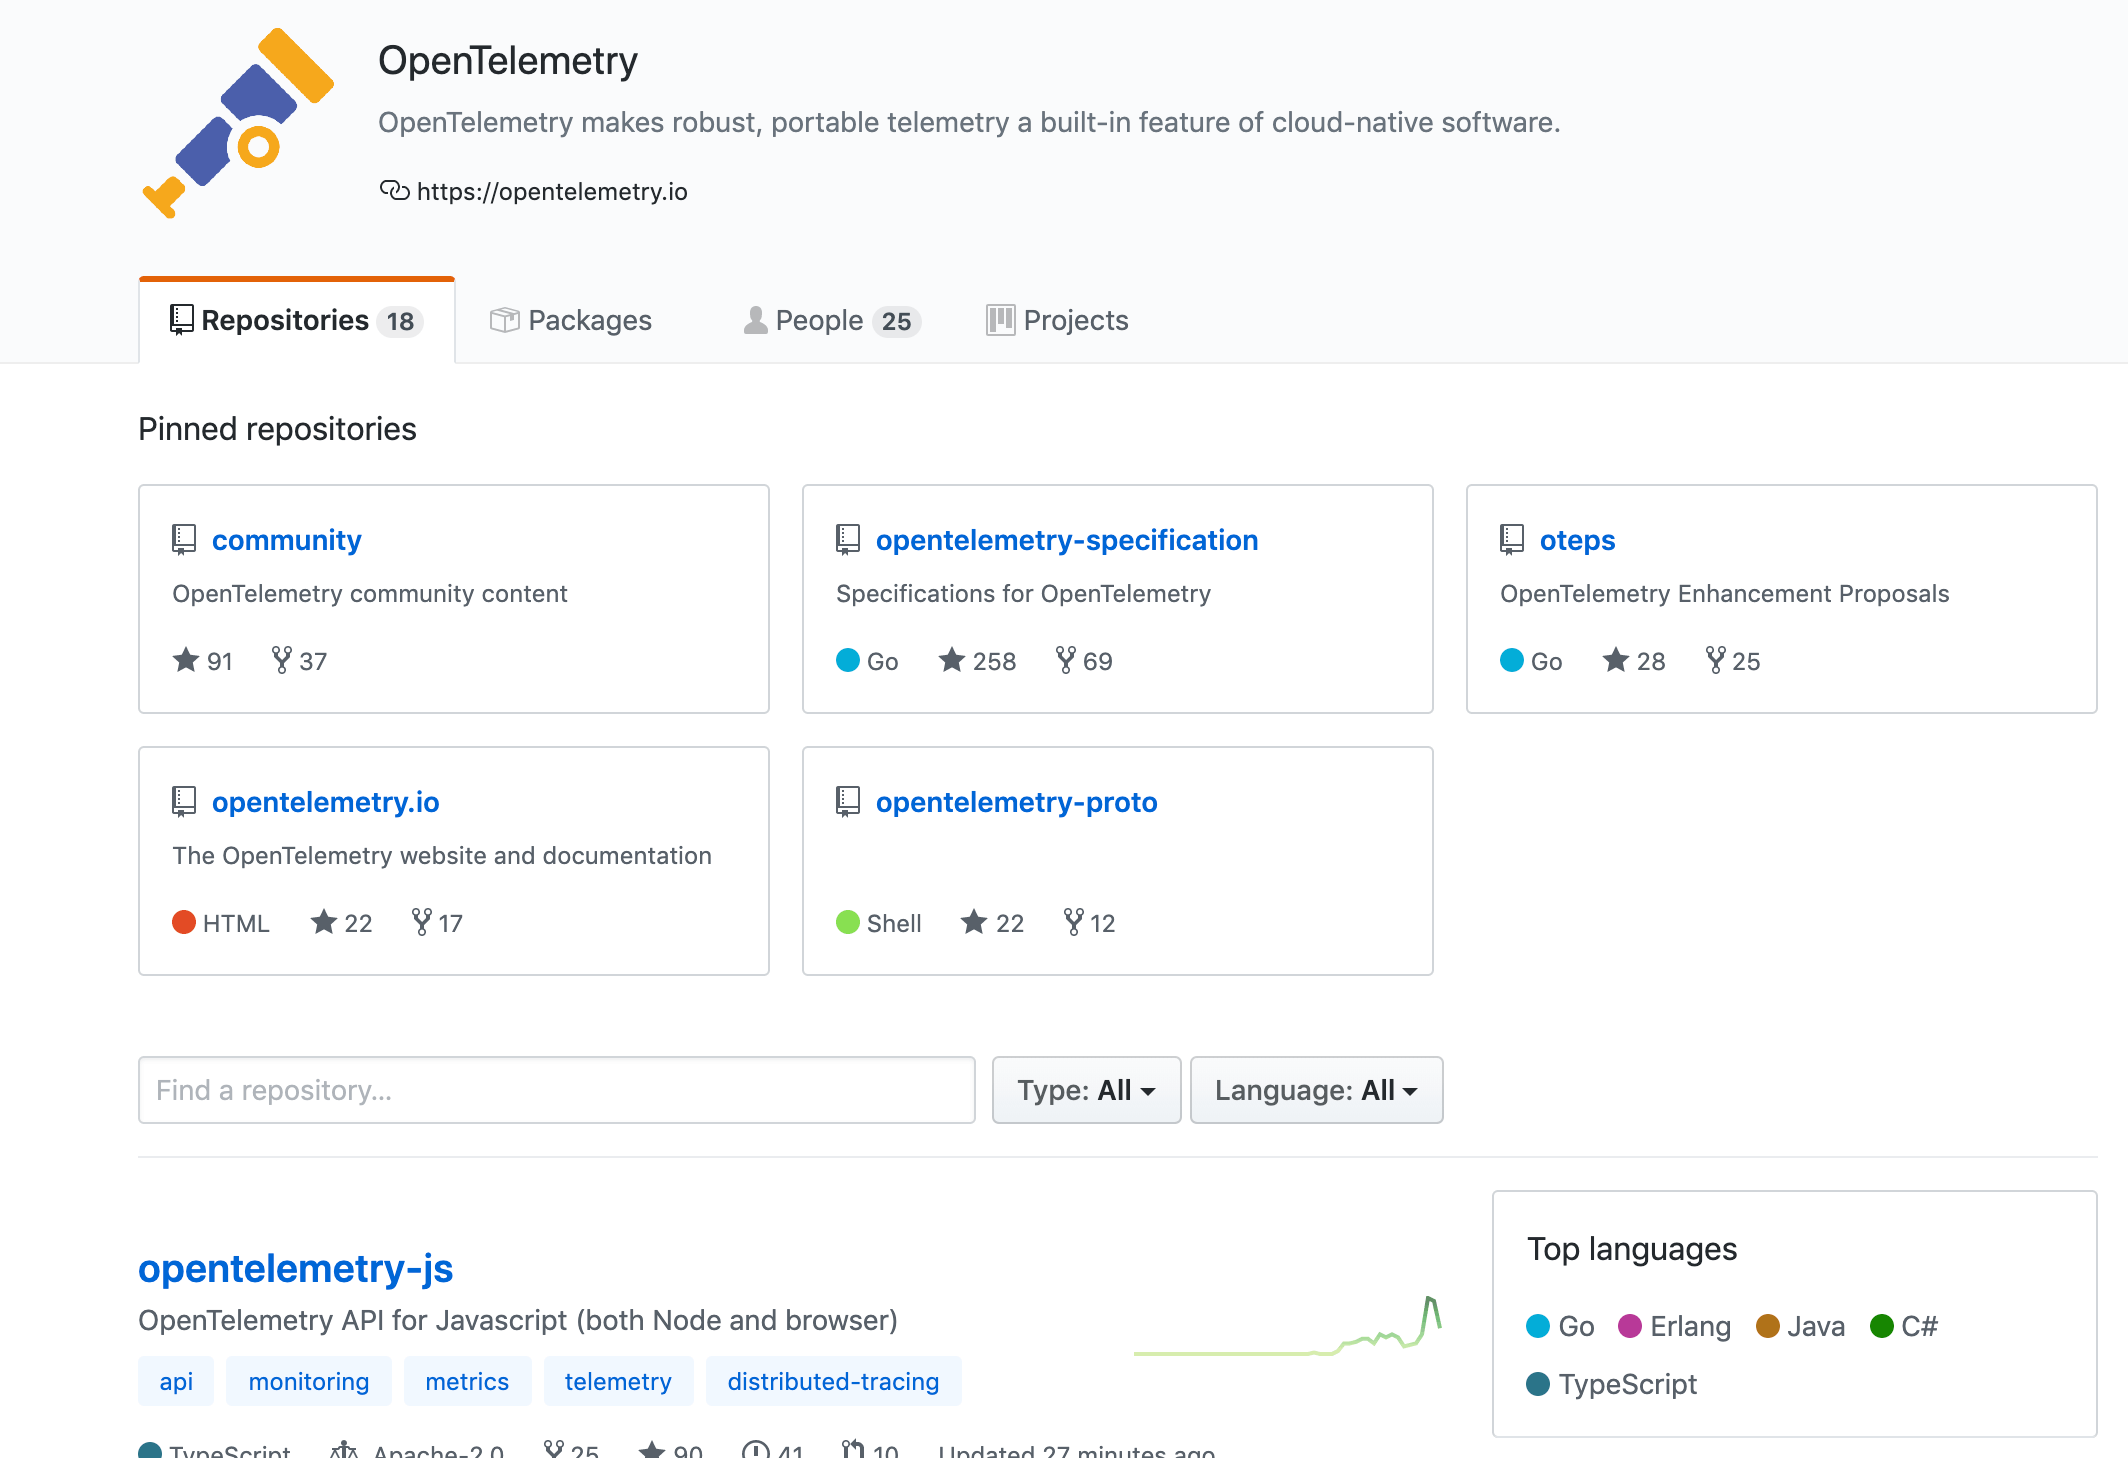Click the repo icon beside opentelemetry.io card
Viewport: 2128px width, 1458px height.
tap(184, 802)
